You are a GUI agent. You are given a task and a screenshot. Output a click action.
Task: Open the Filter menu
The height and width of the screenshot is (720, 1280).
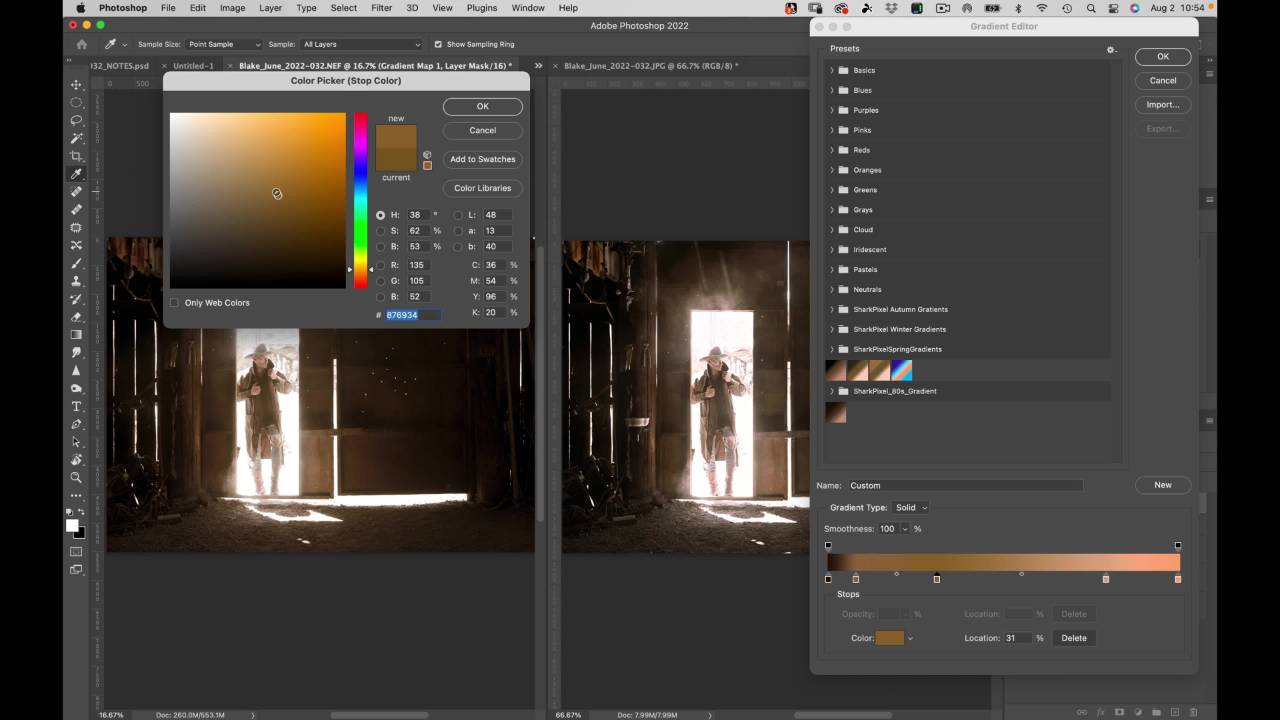(x=381, y=8)
